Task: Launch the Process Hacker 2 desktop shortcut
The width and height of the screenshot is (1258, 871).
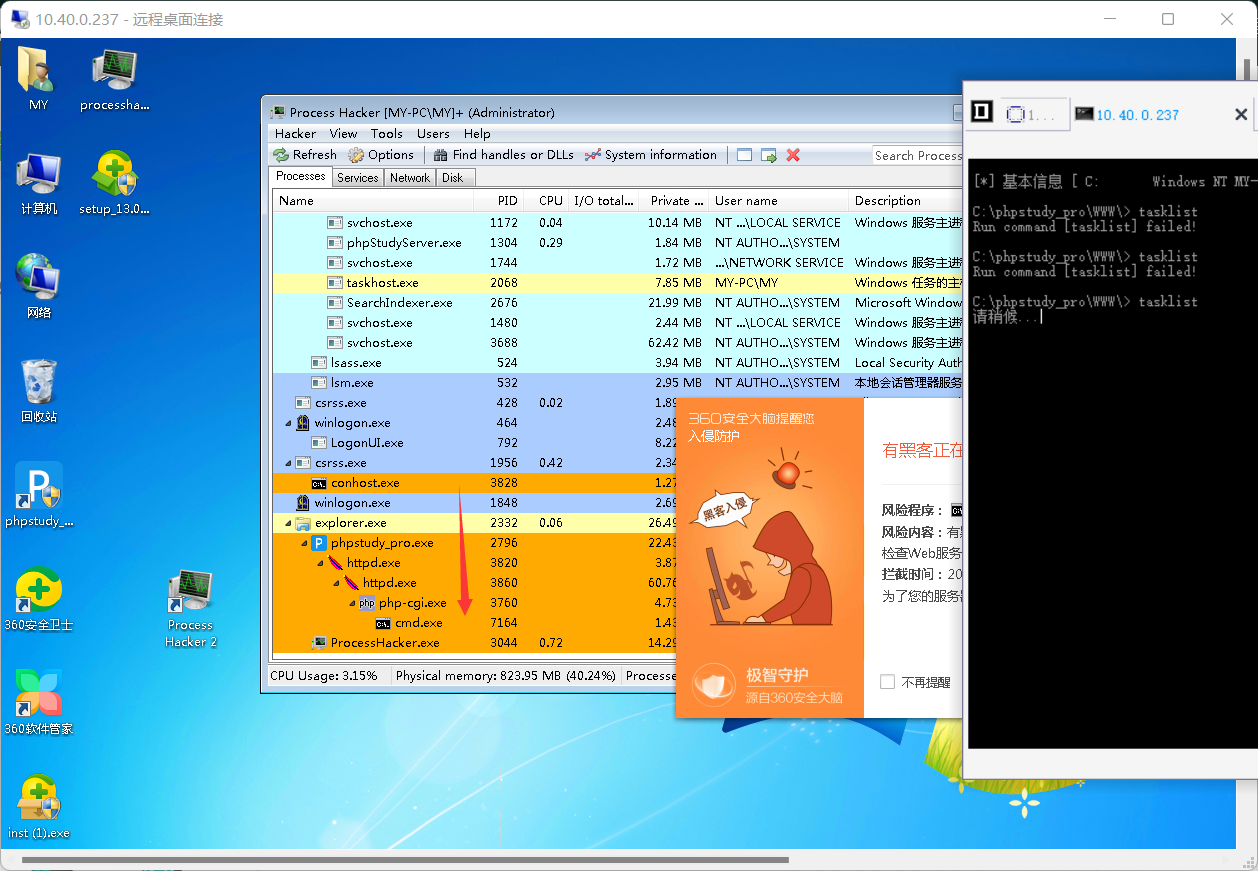Action: [190, 607]
